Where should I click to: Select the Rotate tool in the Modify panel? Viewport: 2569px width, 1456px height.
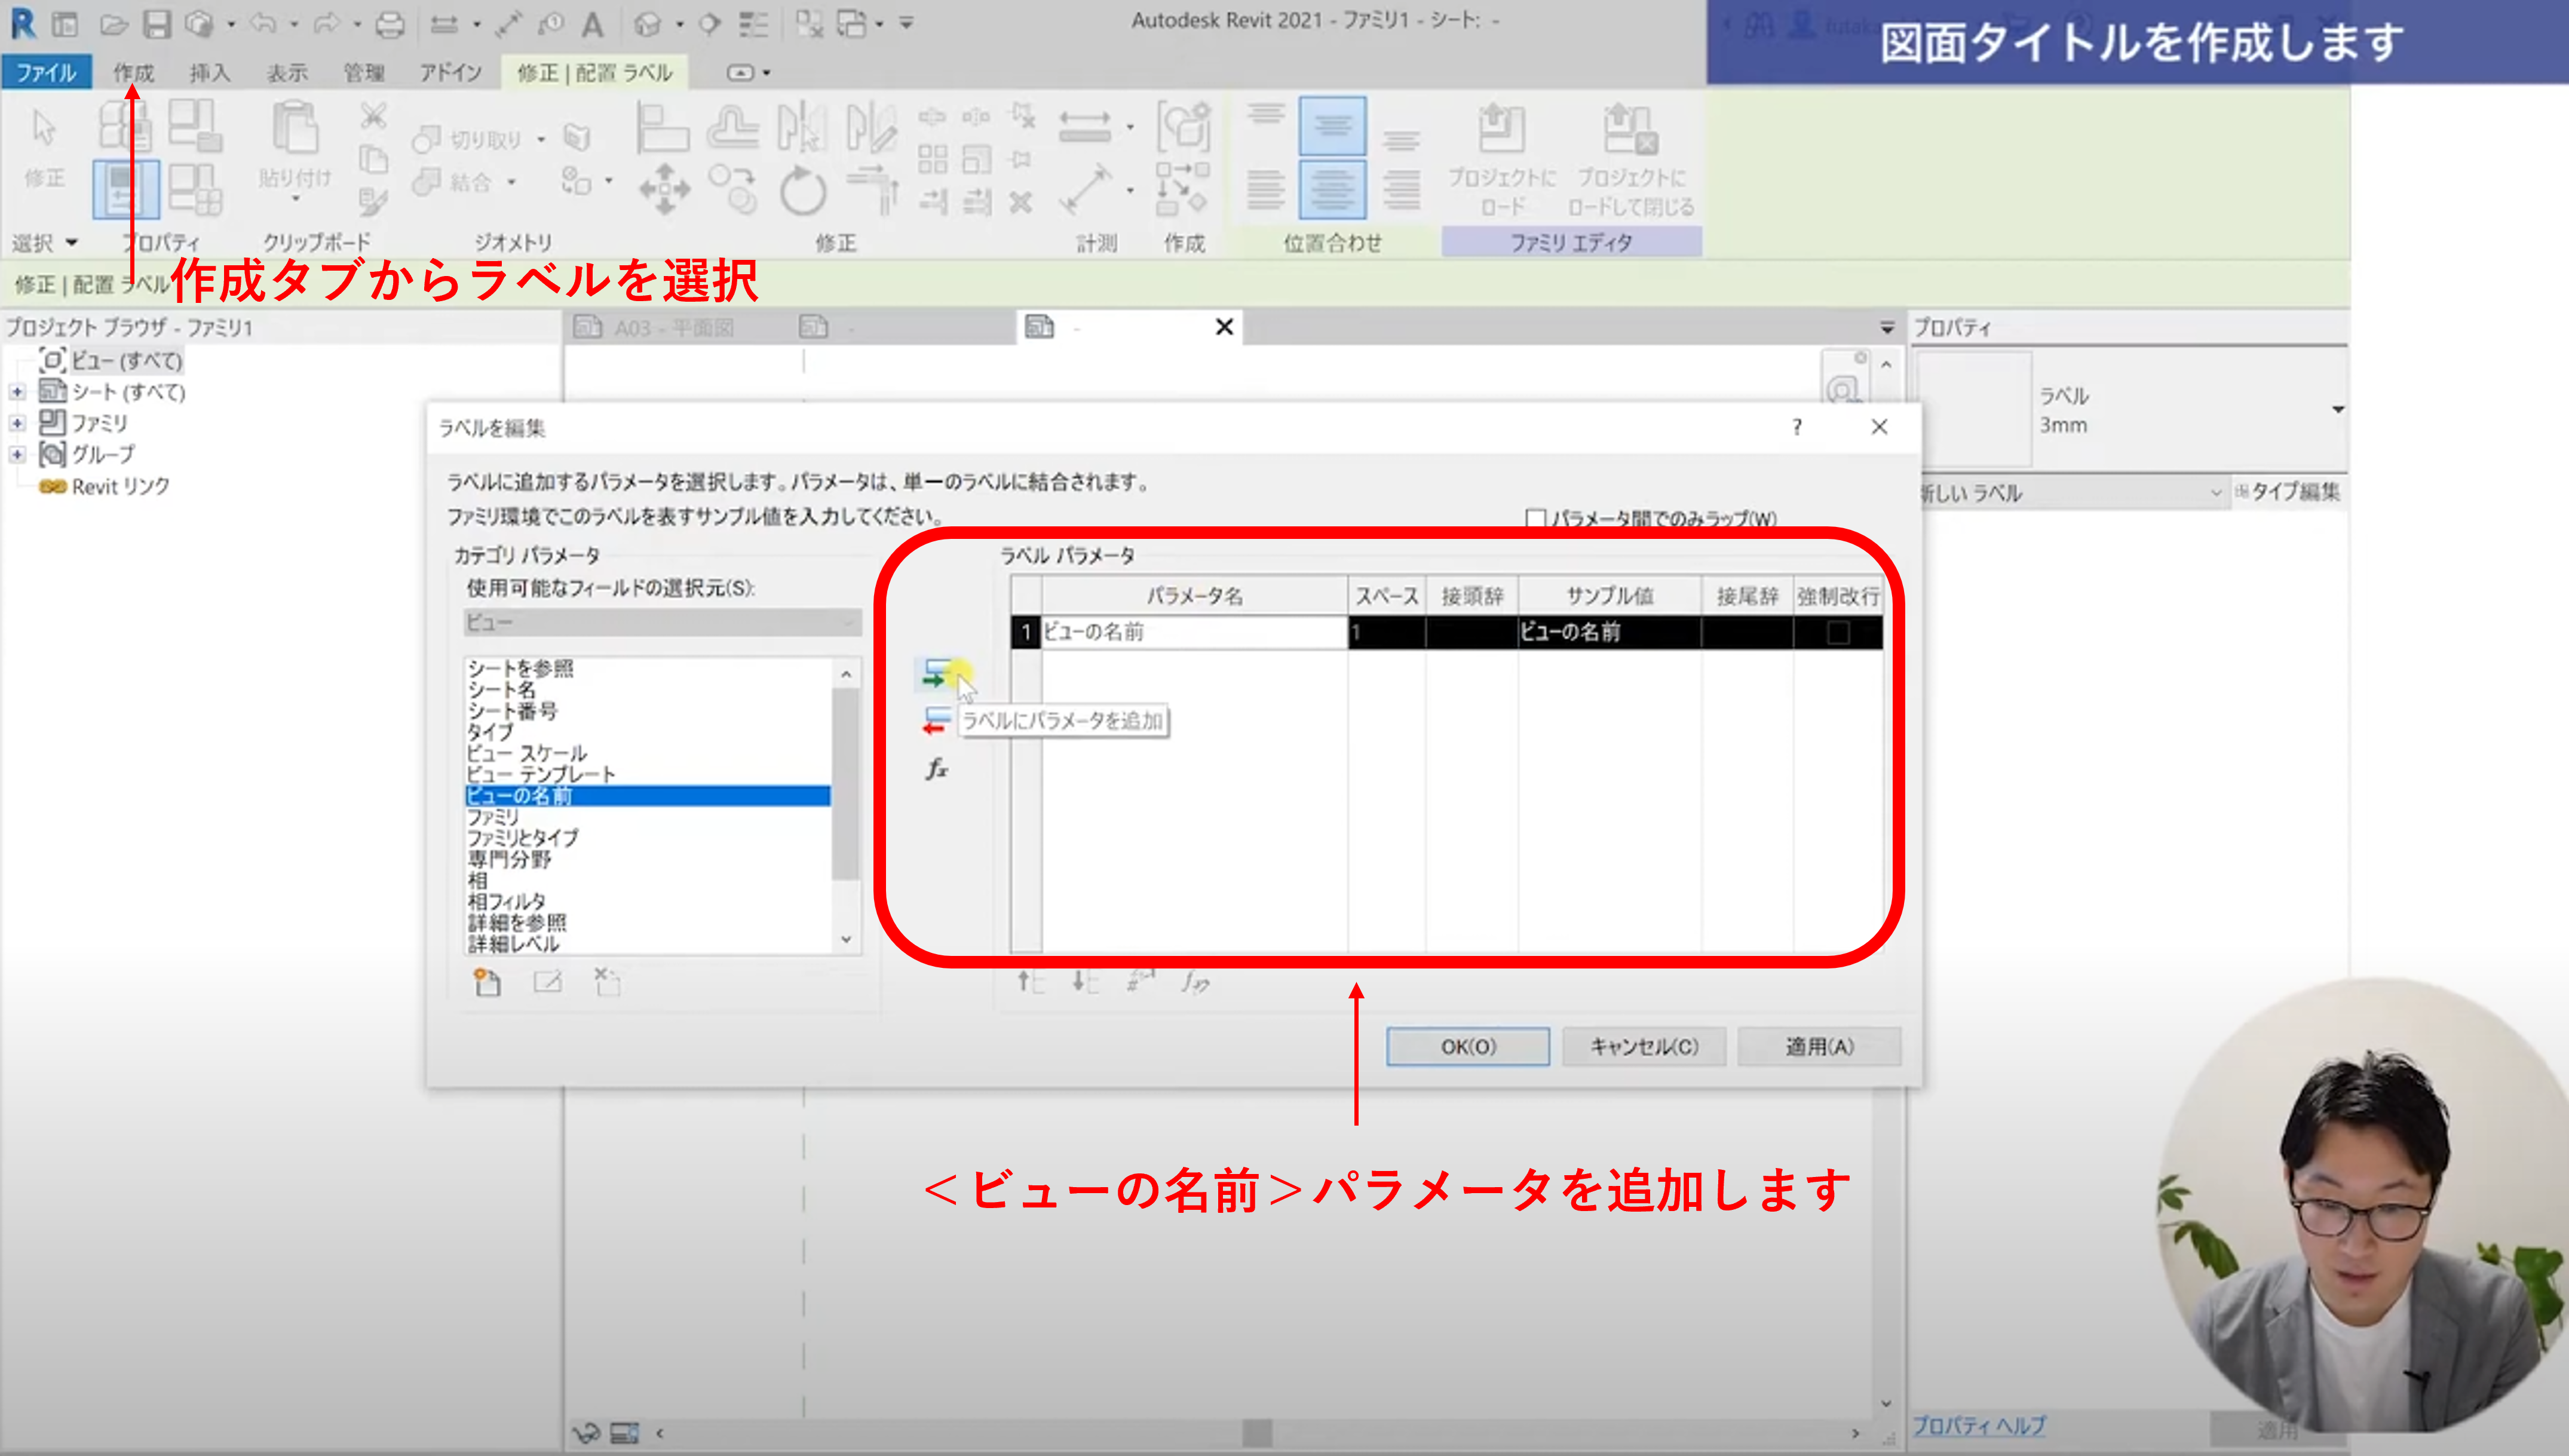802,190
